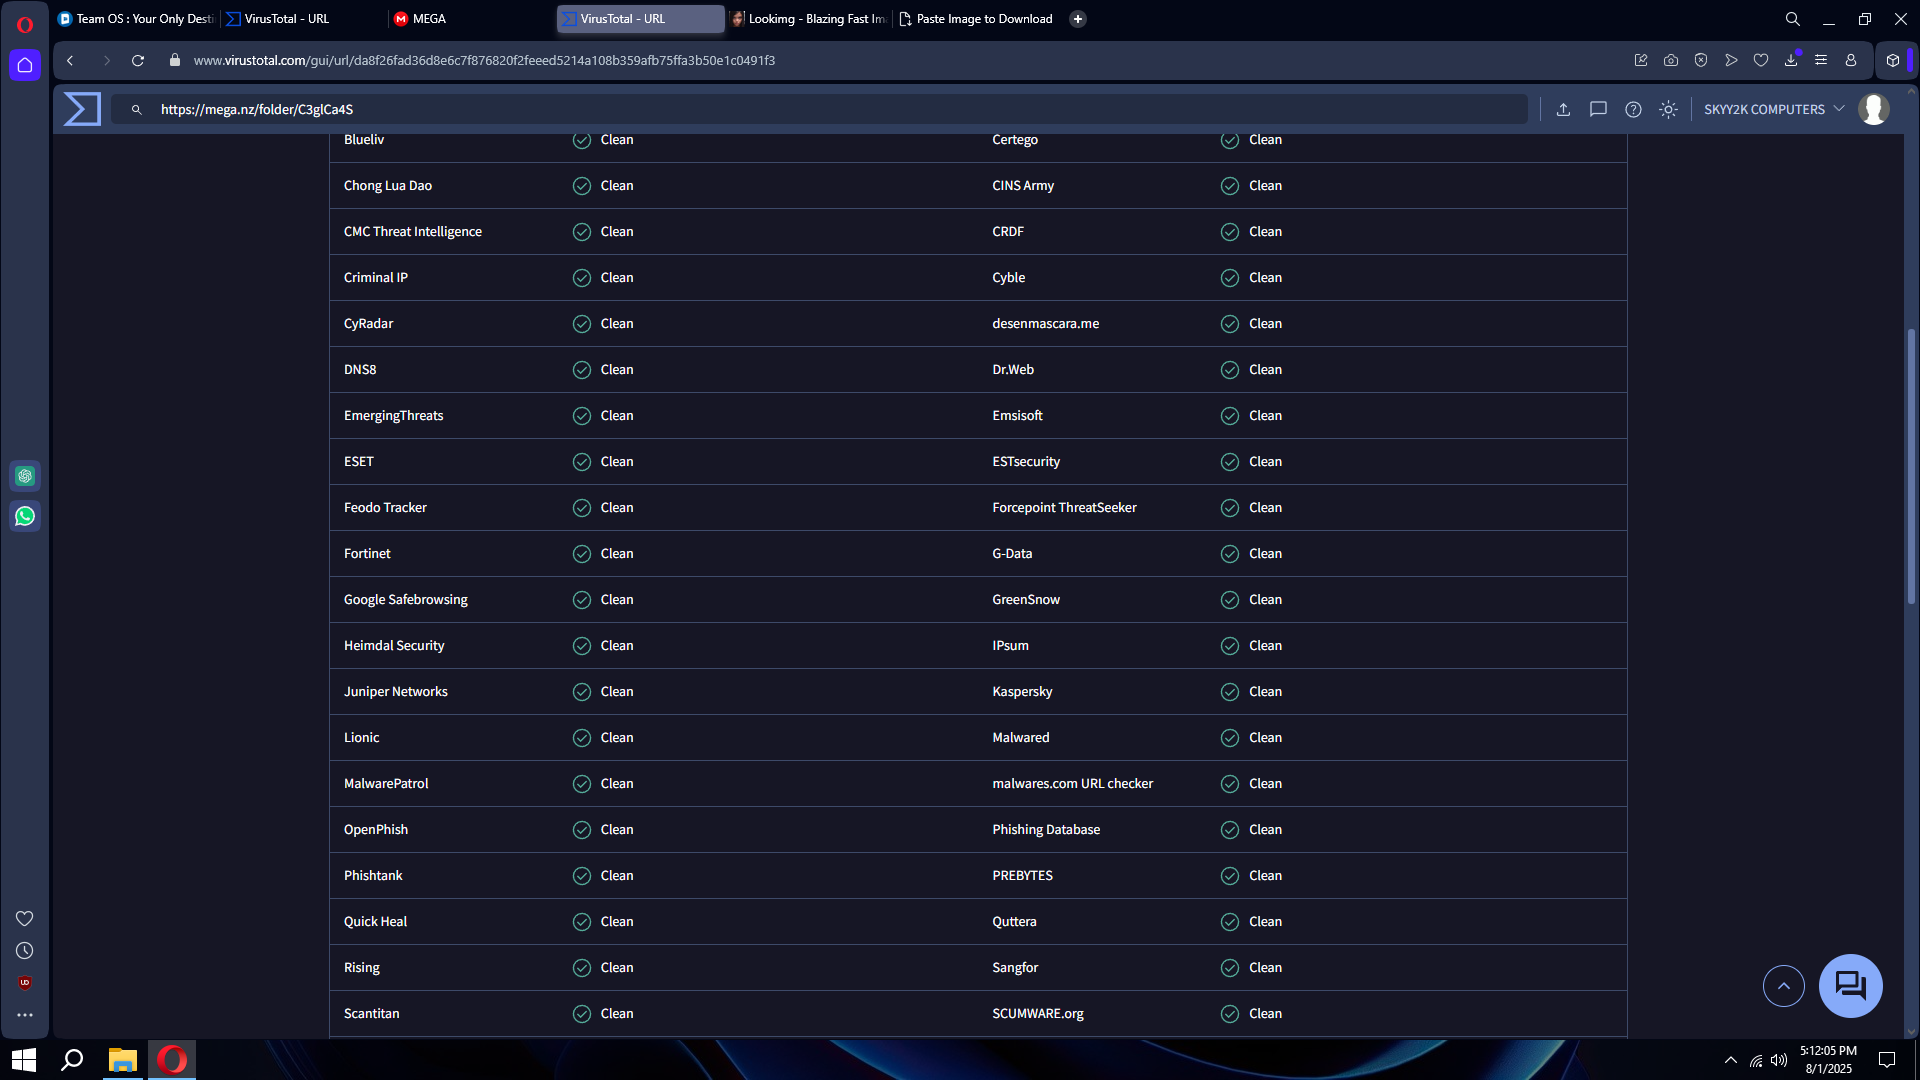Click the Kaspersky vendor name
The image size is (1920, 1080).
tap(1022, 692)
